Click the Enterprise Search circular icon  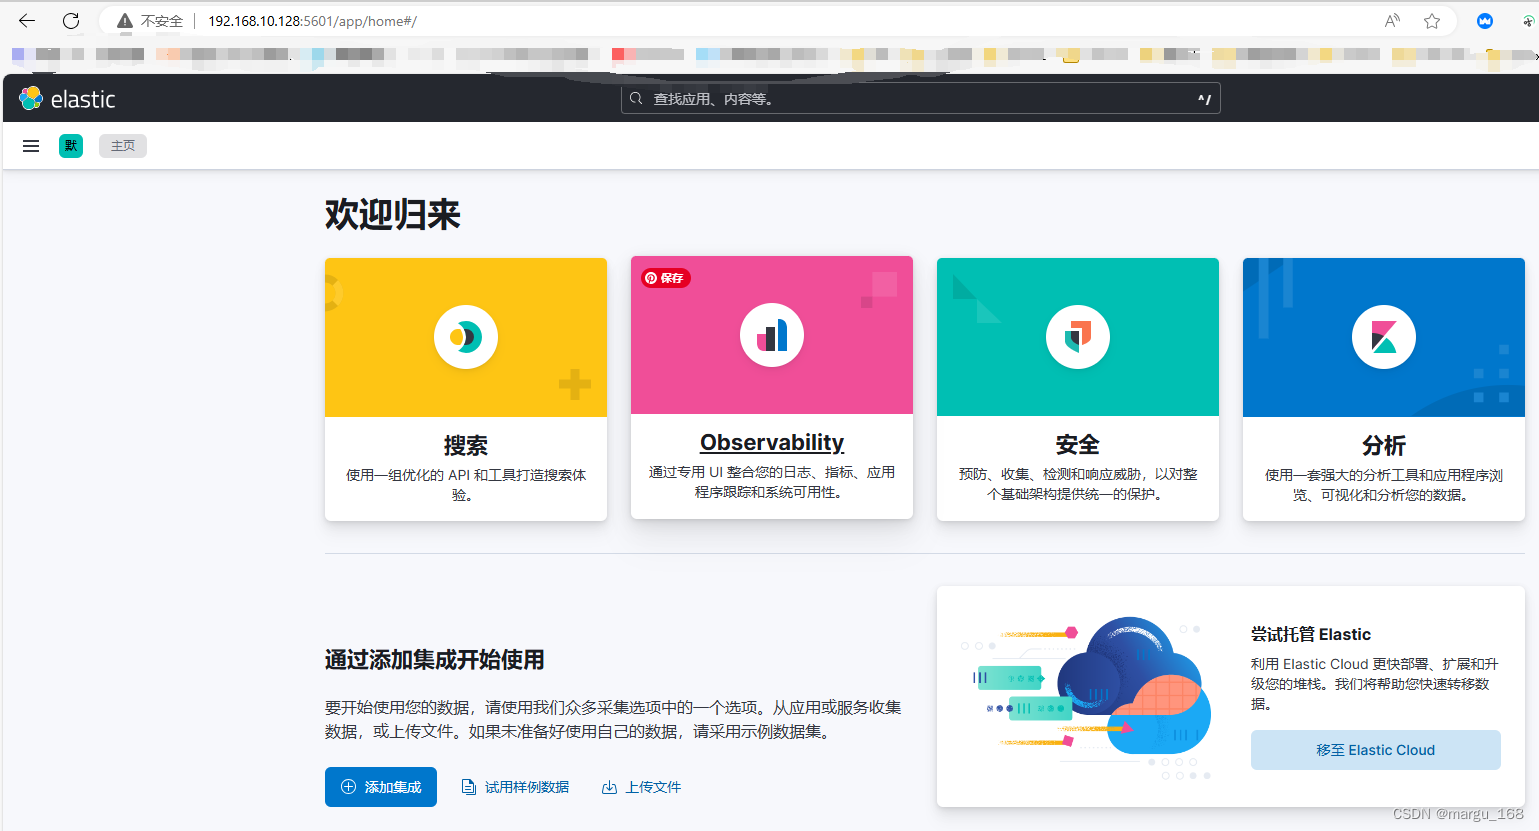click(466, 337)
